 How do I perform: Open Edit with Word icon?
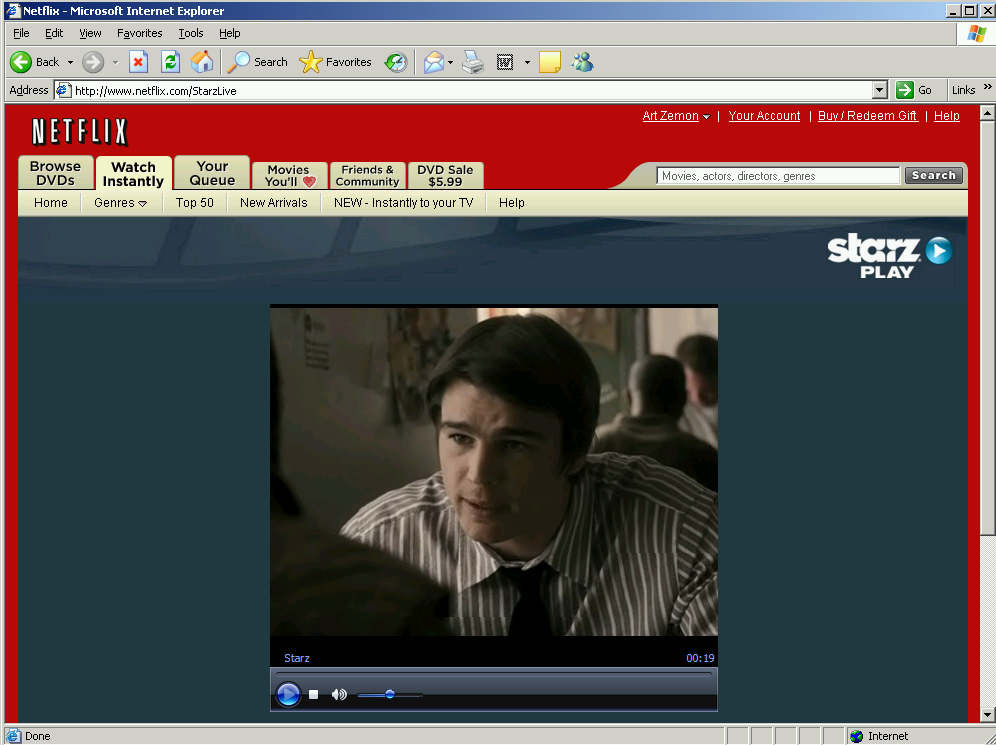[505, 62]
